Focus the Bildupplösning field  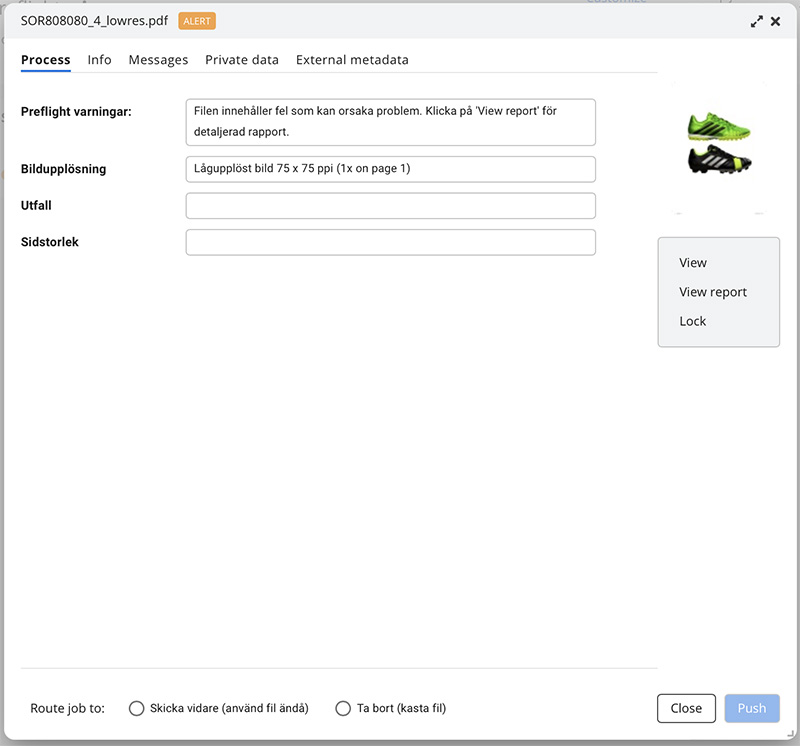point(390,169)
